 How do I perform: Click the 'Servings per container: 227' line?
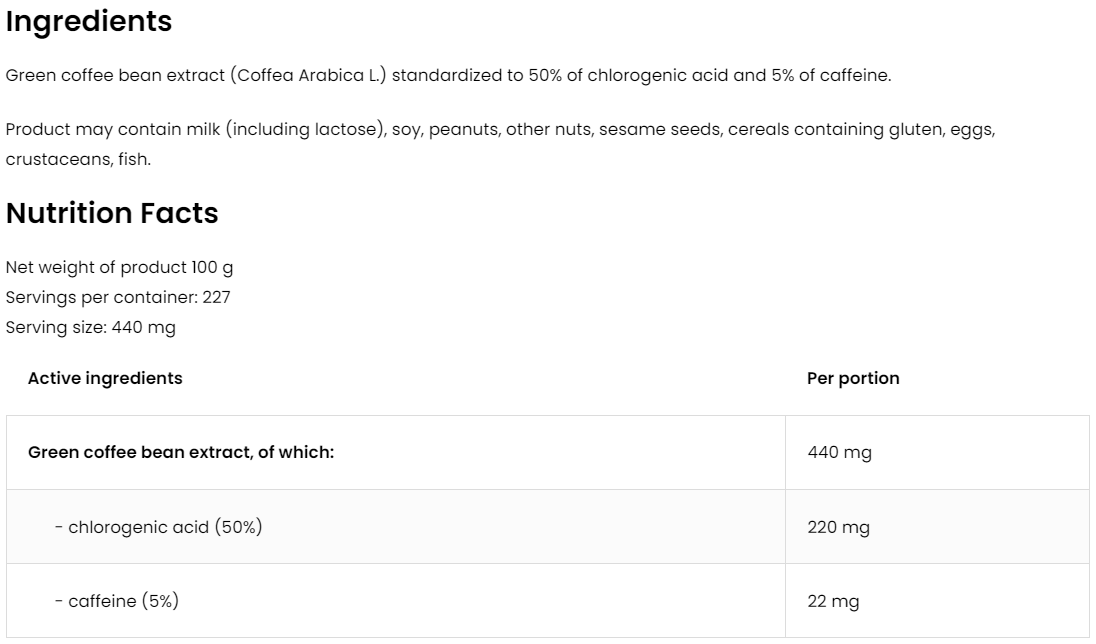click(x=118, y=298)
